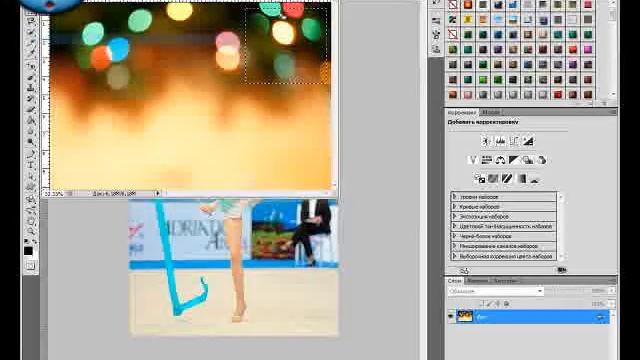Click the zoom percentage field in status bar
Viewport: 640px width, 360px height.
coord(53,194)
